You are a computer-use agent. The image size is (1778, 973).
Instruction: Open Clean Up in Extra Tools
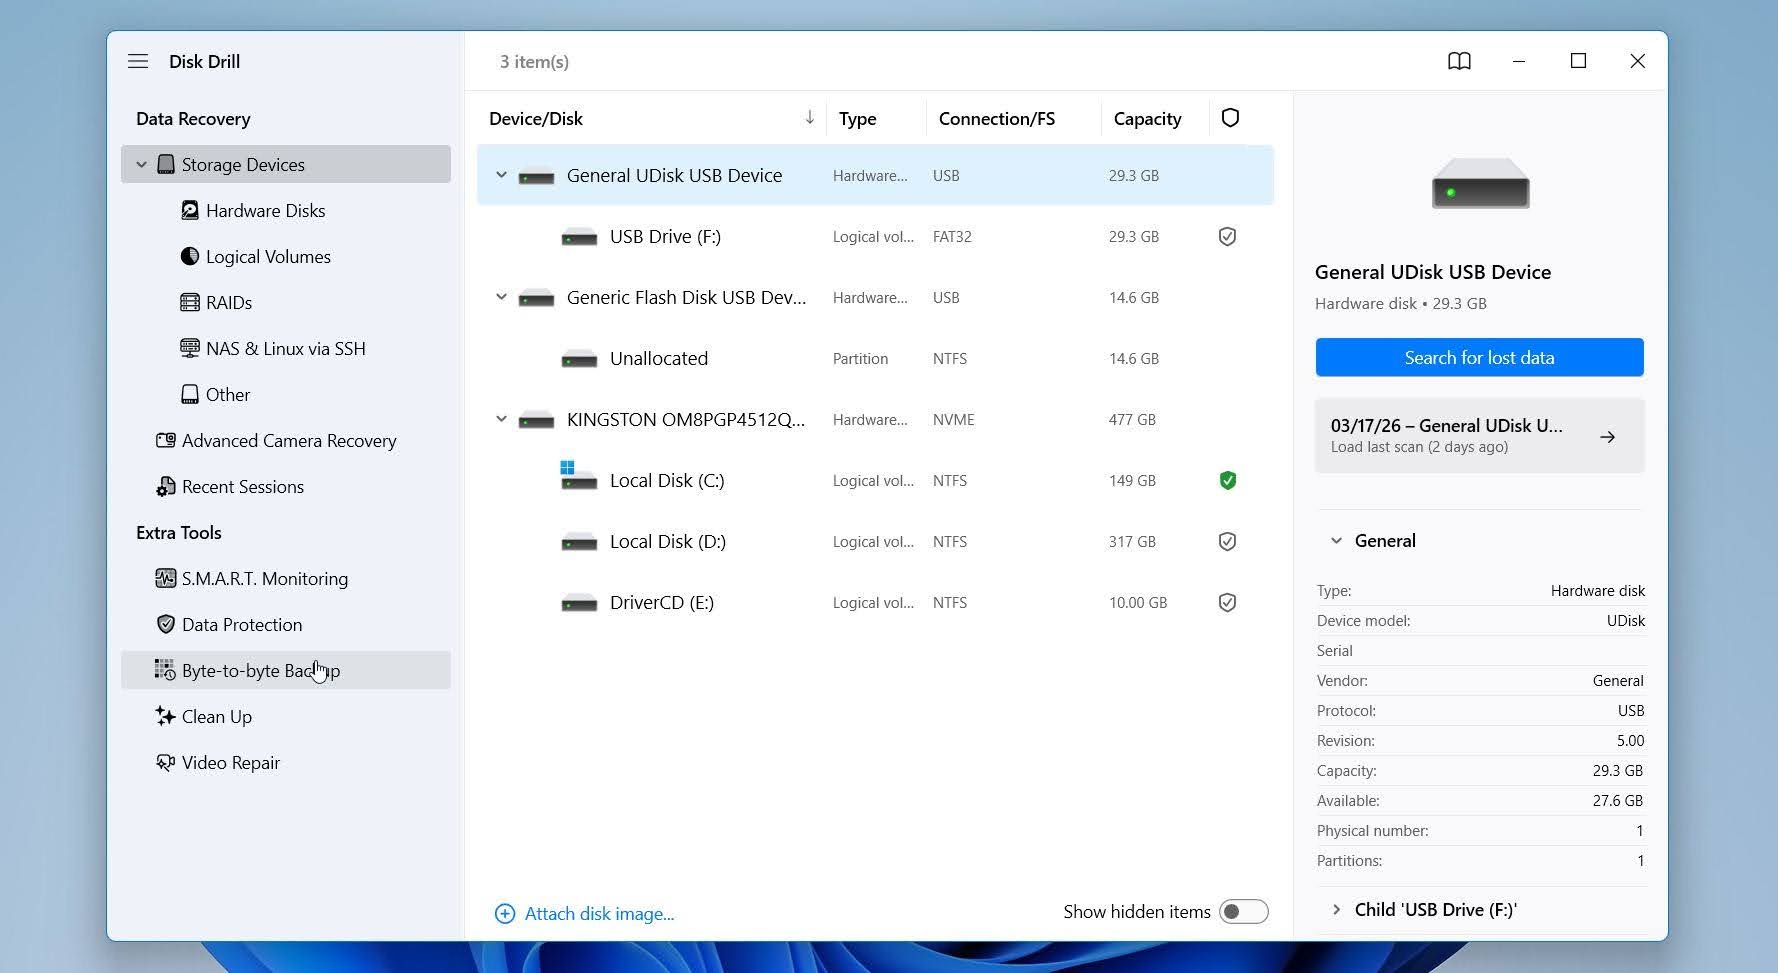(217, 717)
